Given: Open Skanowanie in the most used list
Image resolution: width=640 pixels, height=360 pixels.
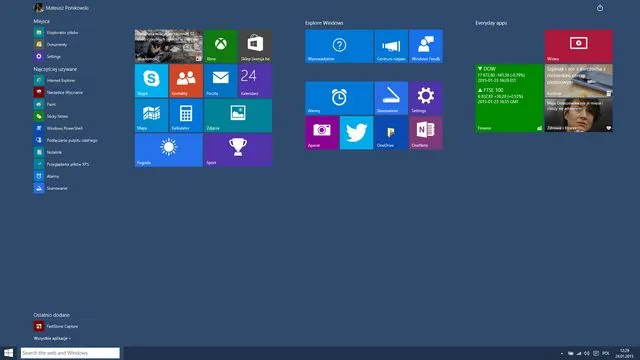Looking at the screenshot, I should (51, 188).
